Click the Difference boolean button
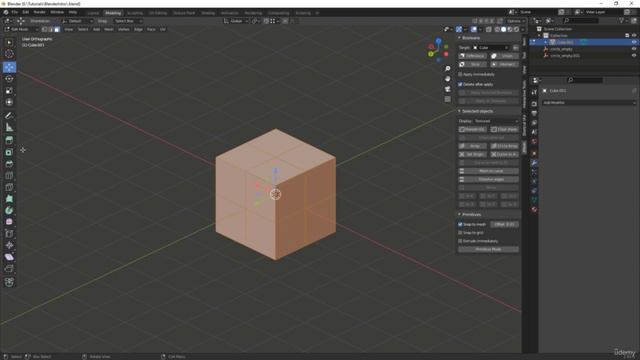This screenshot has width=640, height=360. click(x=472, y=56)
